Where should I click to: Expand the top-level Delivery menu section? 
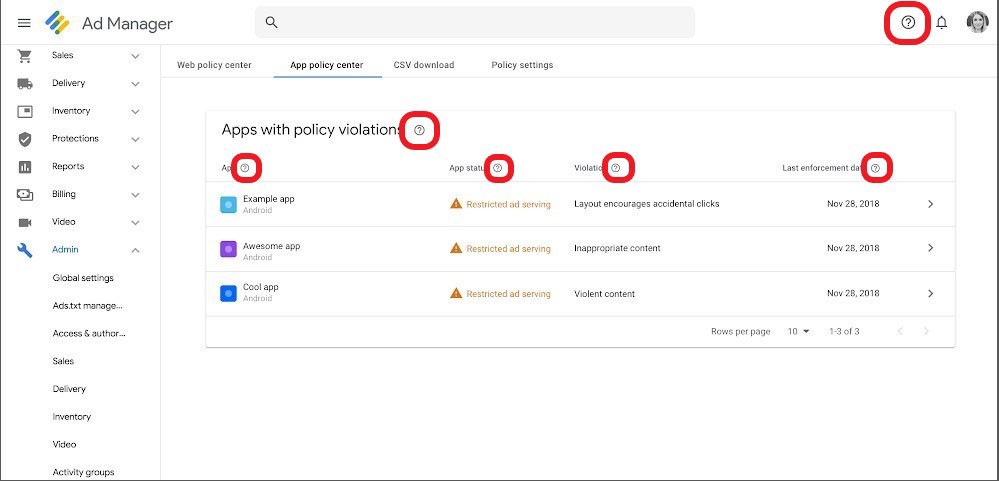(x=135, y=83)
